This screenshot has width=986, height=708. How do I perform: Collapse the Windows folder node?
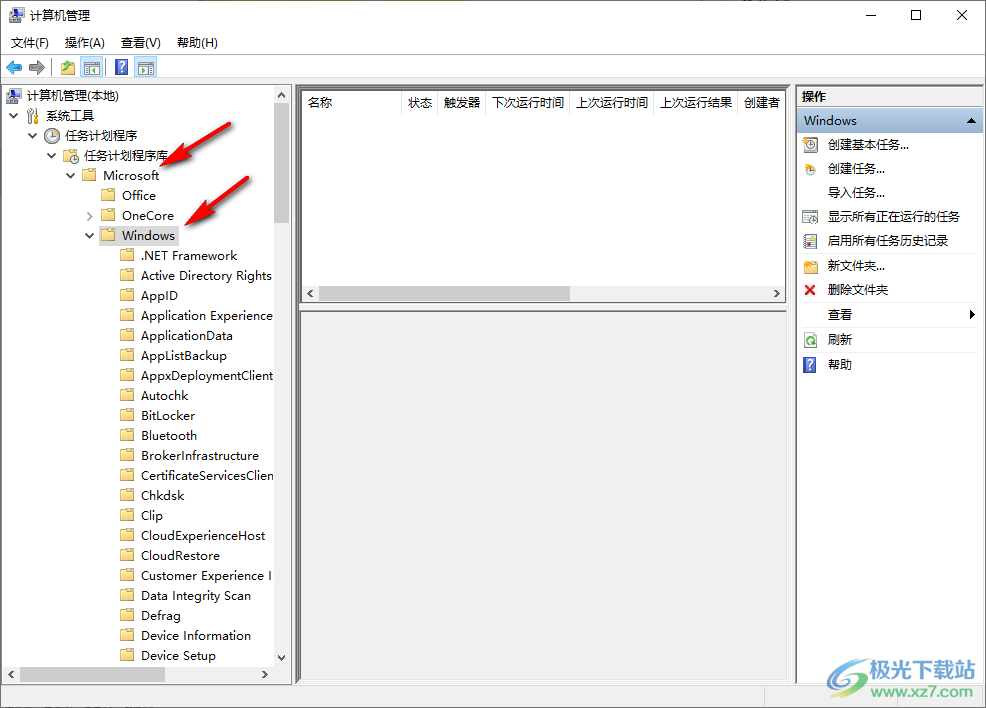89,236
